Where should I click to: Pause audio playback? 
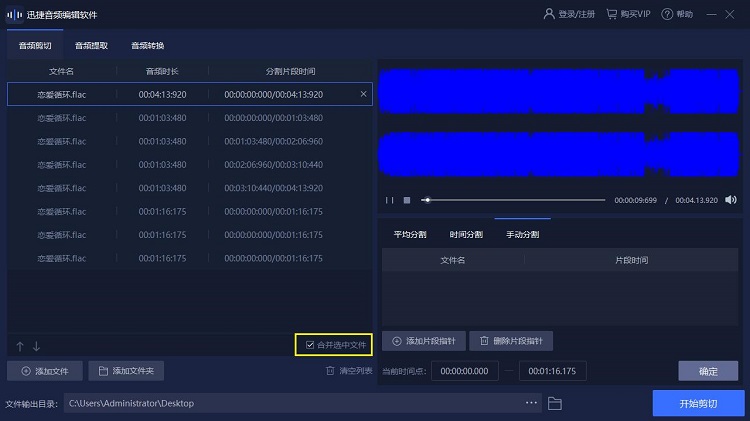pyautogui.click(x=390, y=200)
